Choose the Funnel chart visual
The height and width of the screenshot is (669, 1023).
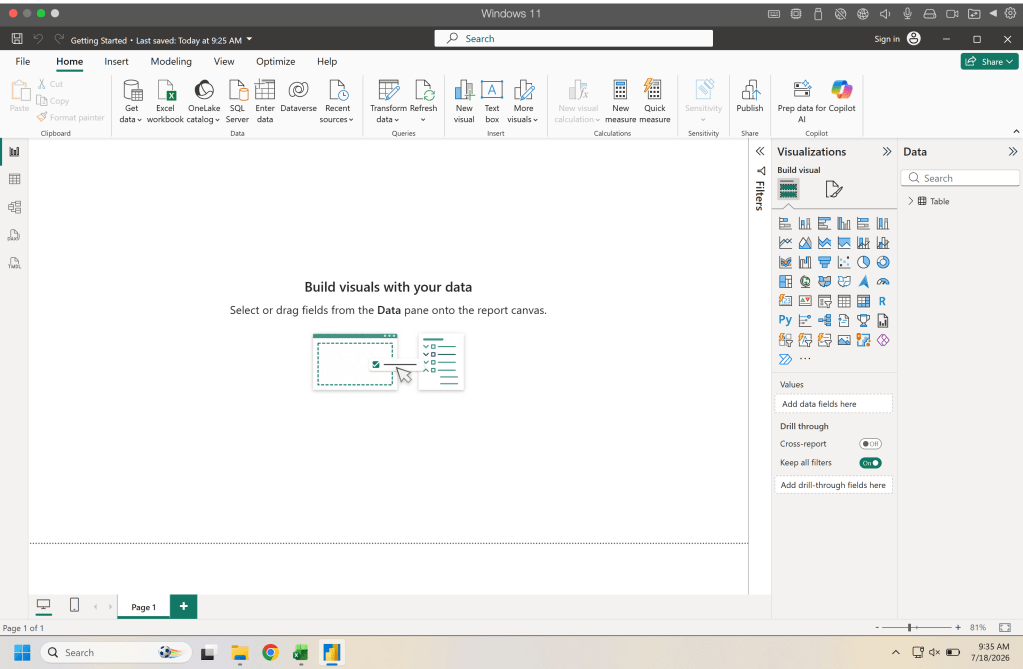(x=825, y=262)
